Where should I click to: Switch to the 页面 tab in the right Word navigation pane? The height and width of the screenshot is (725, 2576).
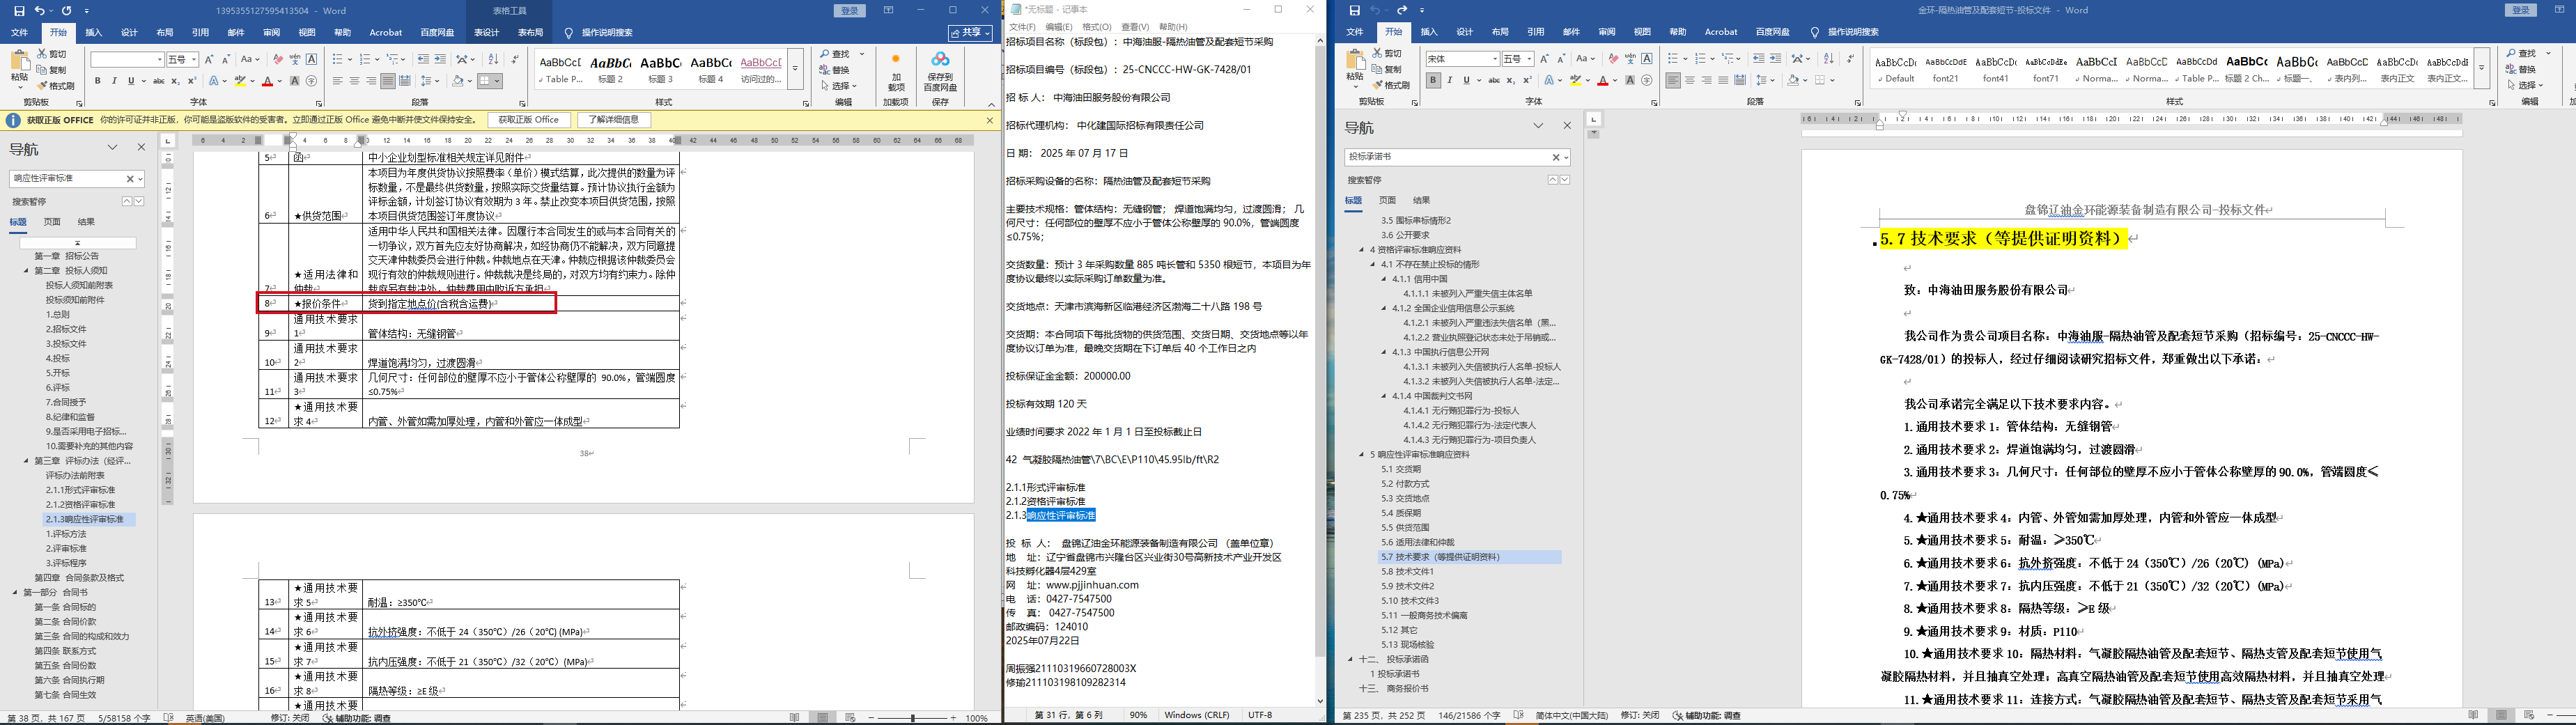click(1387, 200)
